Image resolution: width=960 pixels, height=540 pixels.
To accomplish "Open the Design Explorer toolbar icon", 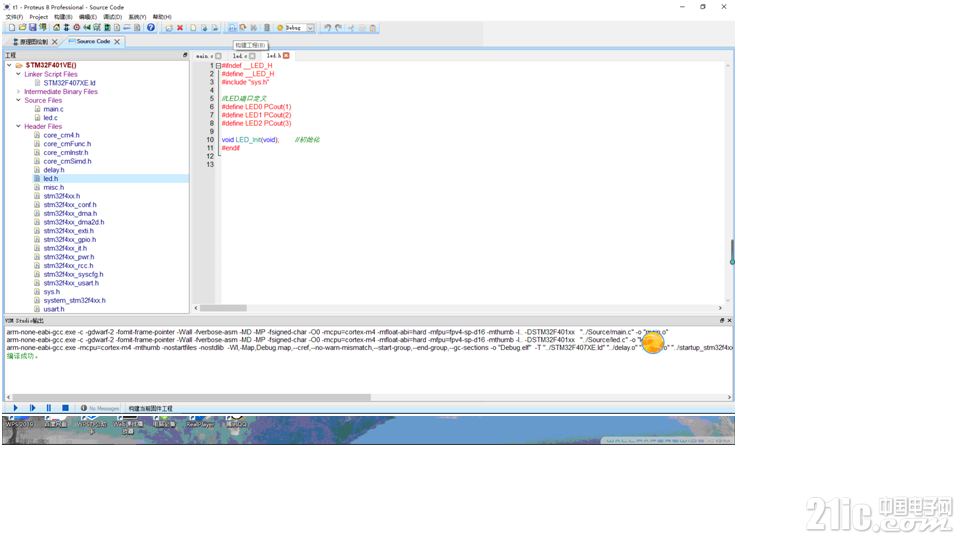I will (107, 28).
